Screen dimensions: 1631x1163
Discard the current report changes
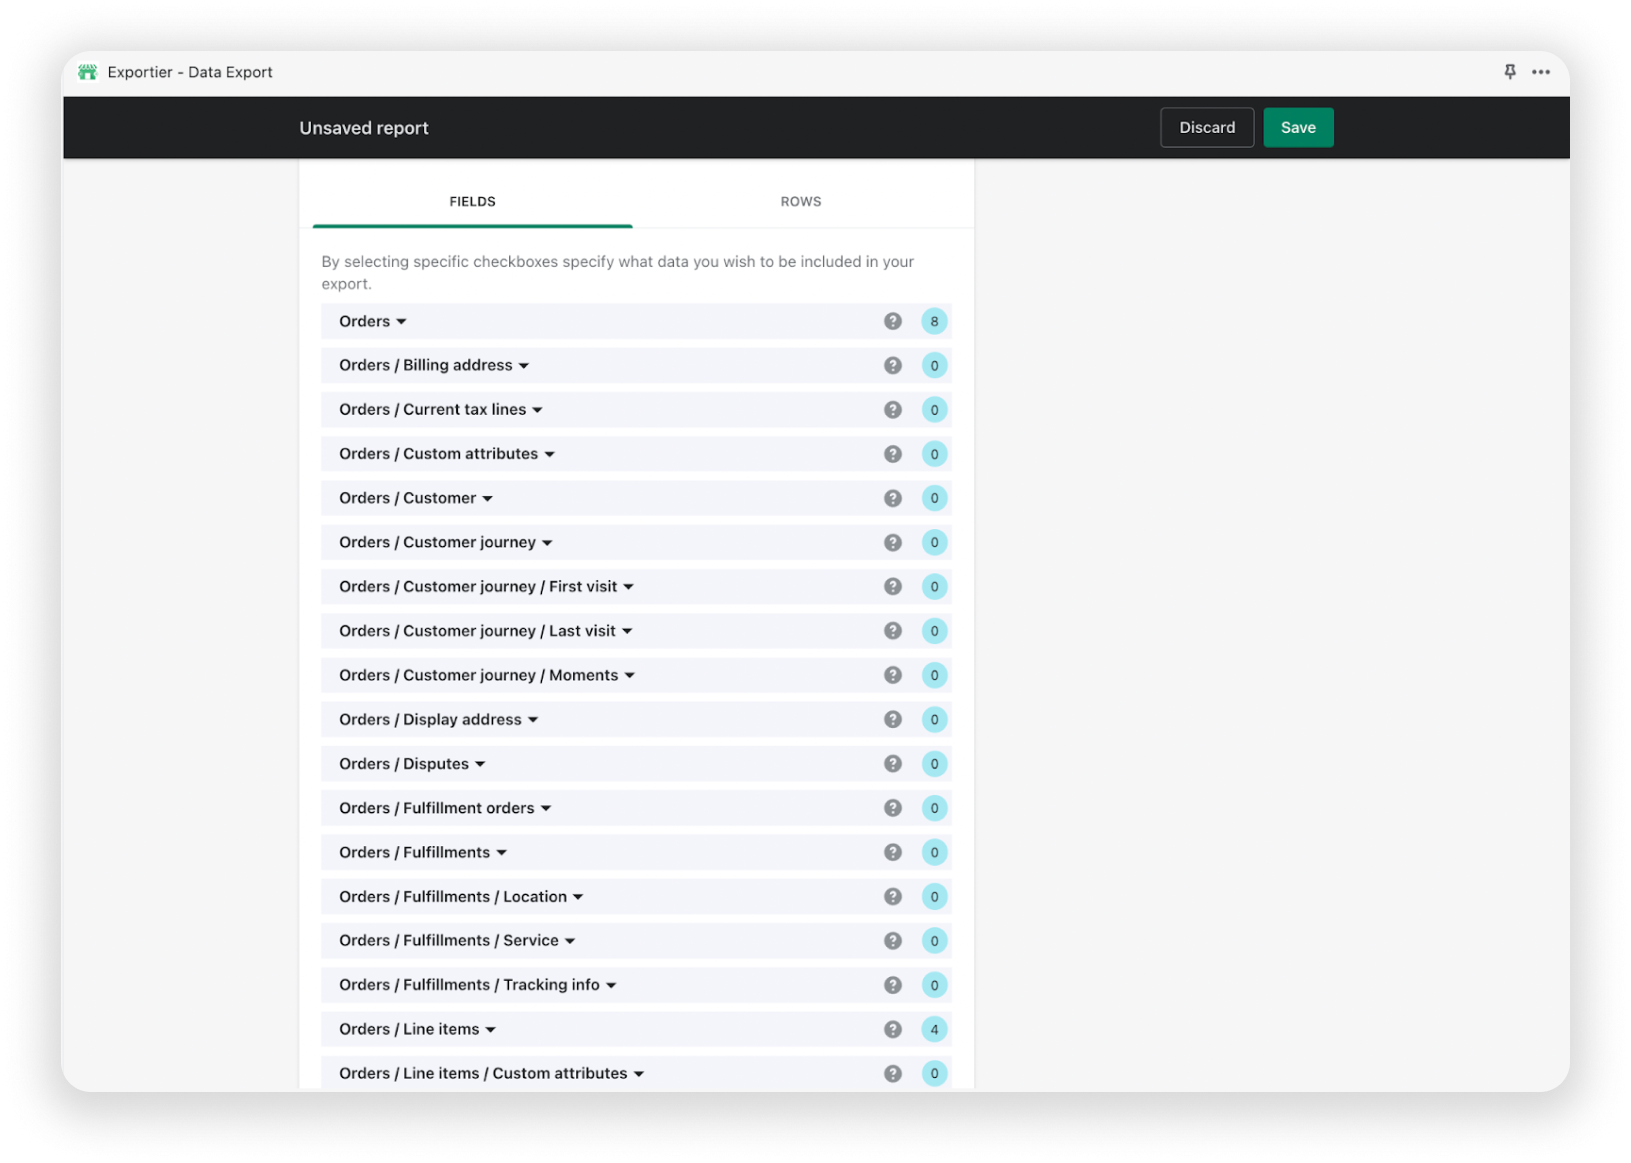[x=1207, y=127]
